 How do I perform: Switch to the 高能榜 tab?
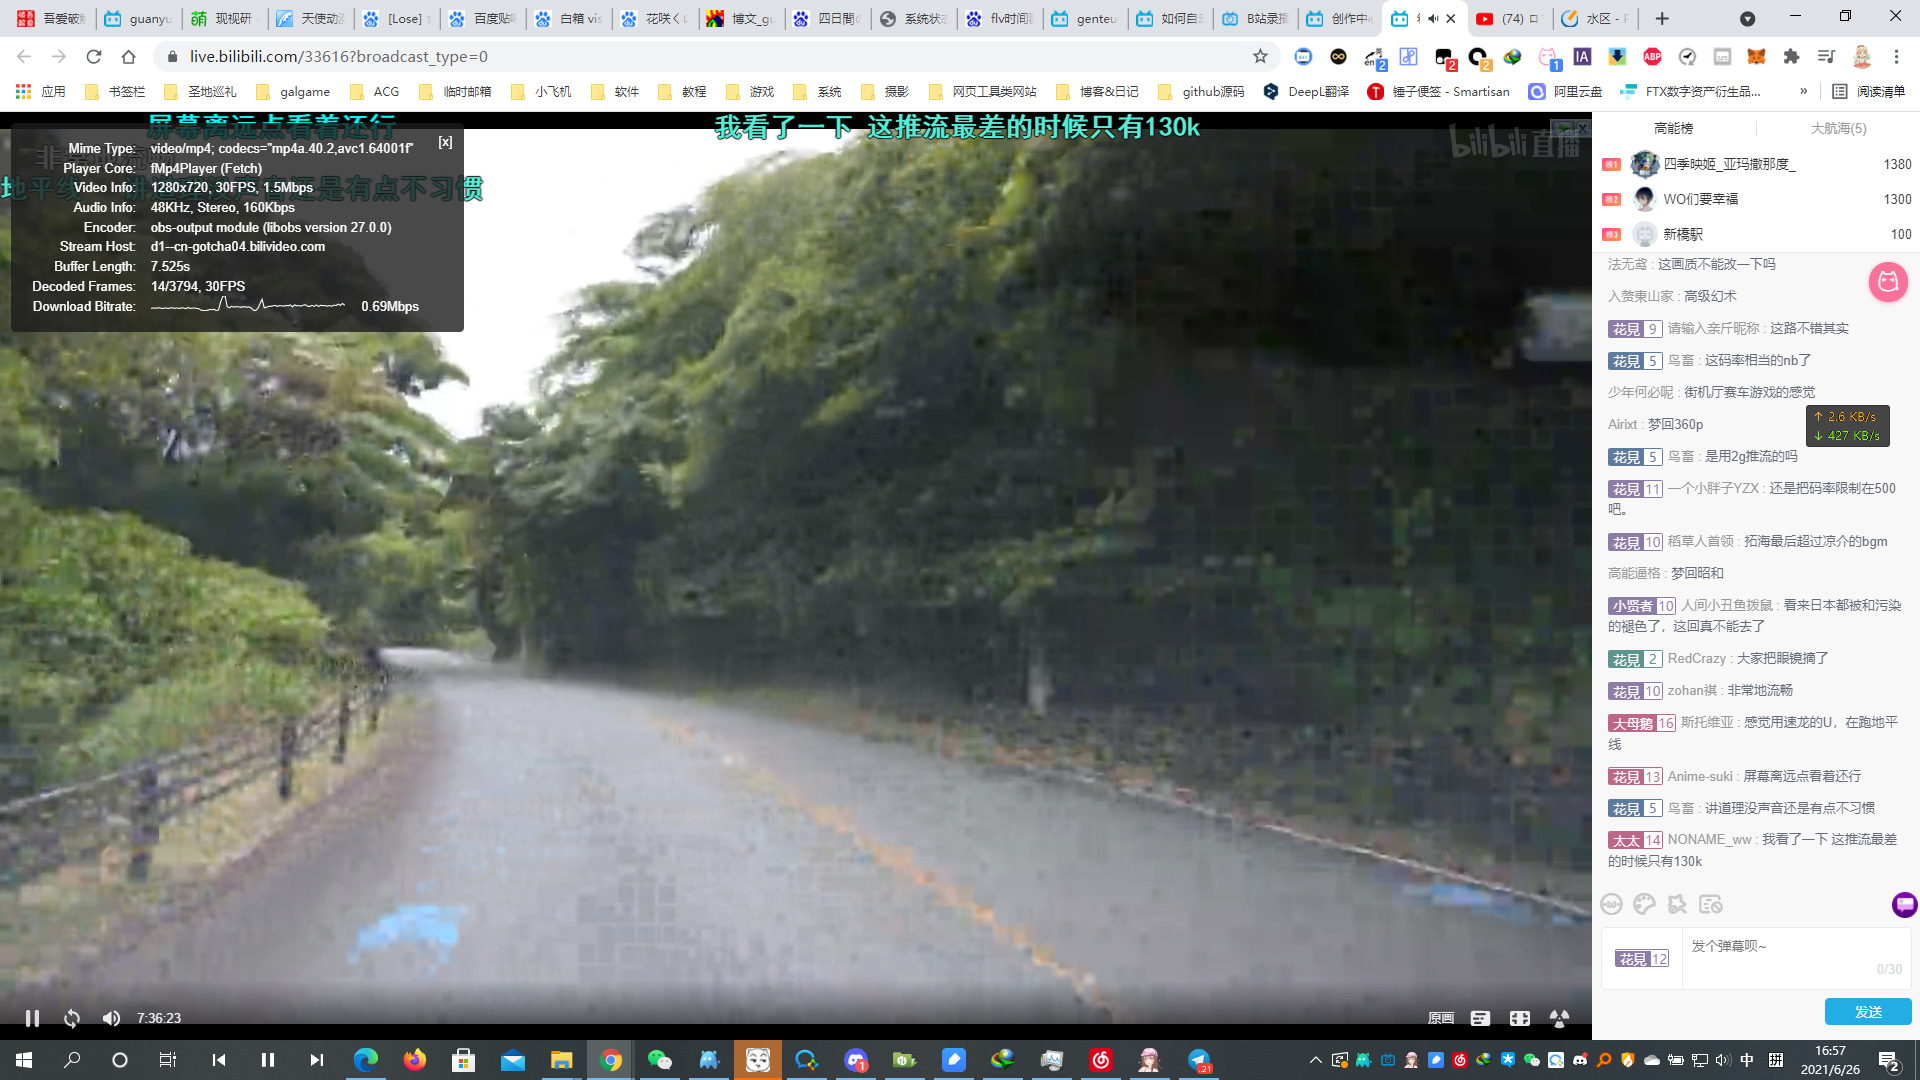point(1673,128)
